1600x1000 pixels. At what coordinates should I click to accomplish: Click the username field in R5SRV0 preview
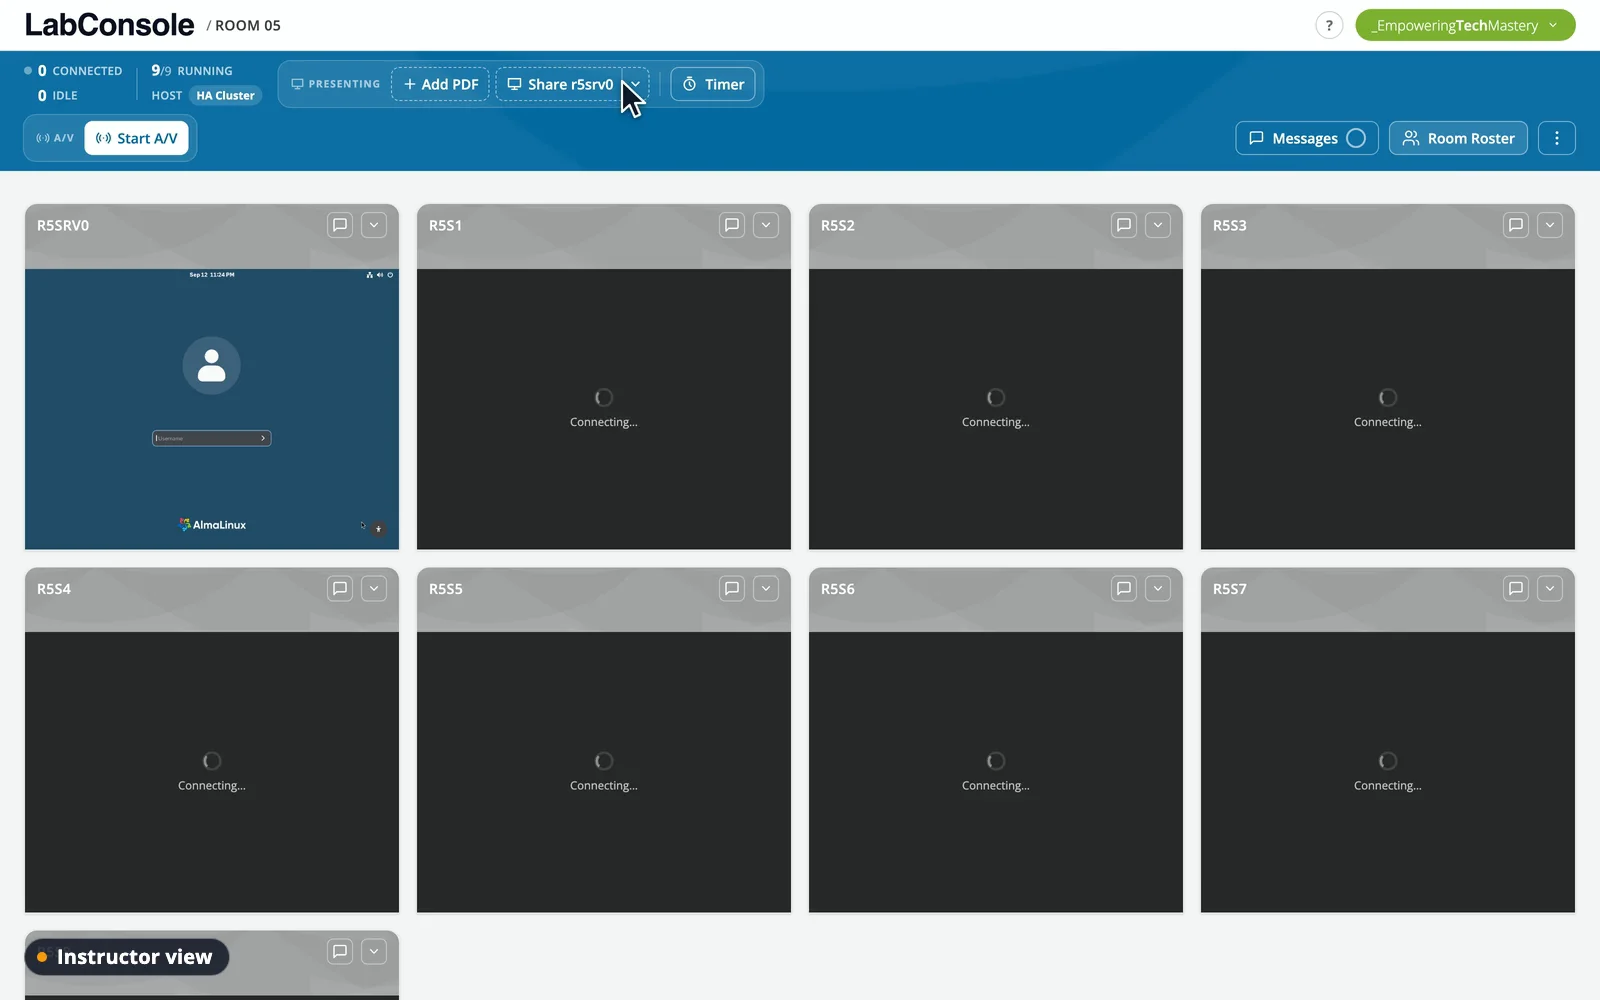(x=212, y=438)
